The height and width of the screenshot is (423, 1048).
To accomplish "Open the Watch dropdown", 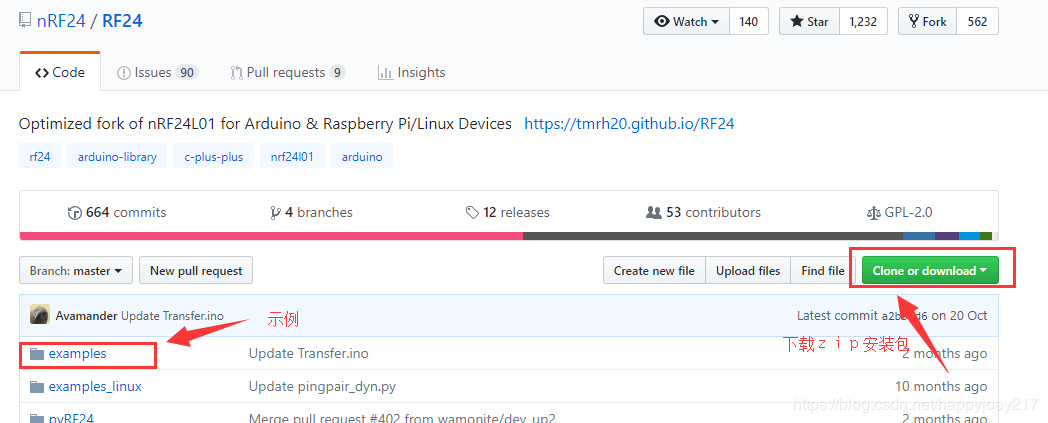I will (x=687, y=22).
